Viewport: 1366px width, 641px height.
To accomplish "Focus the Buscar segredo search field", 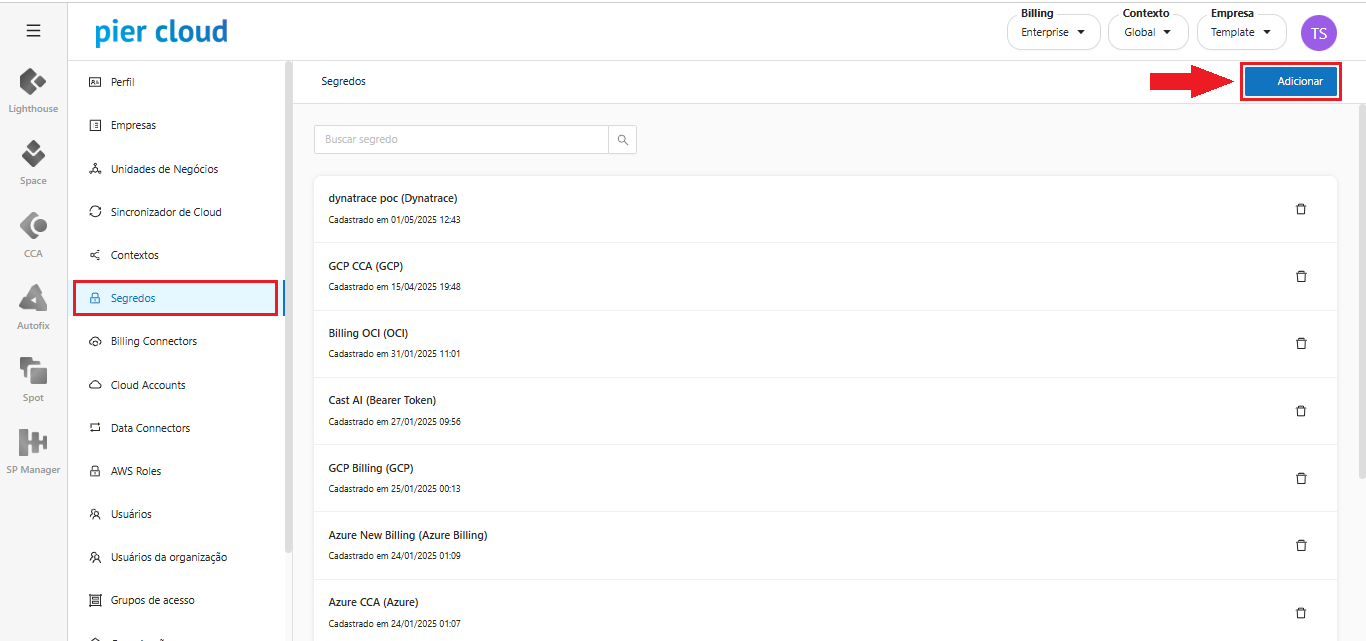I will [461, 140].
